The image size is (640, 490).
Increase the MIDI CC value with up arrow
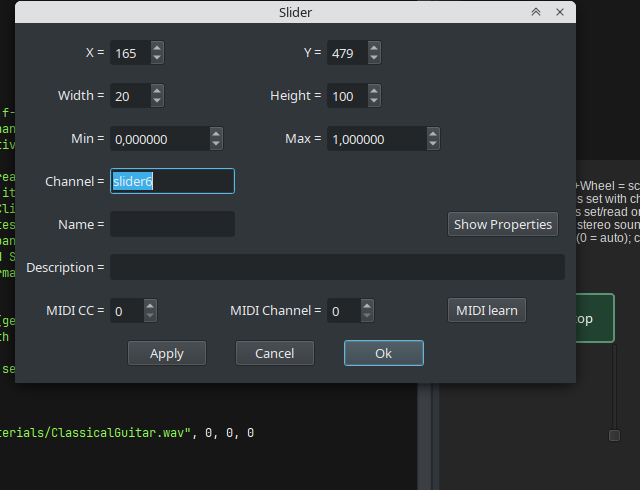point(150,305)
